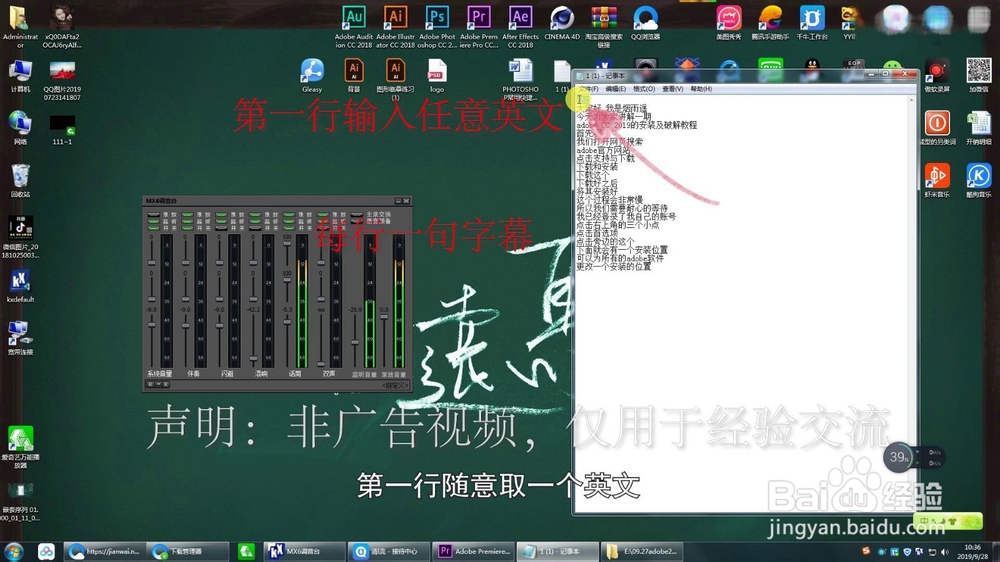Select the 开销明细 spreadsheet icon
The height and width of the screenshot is (562, 1000).
pyautogui.click(x=978, y=128)
